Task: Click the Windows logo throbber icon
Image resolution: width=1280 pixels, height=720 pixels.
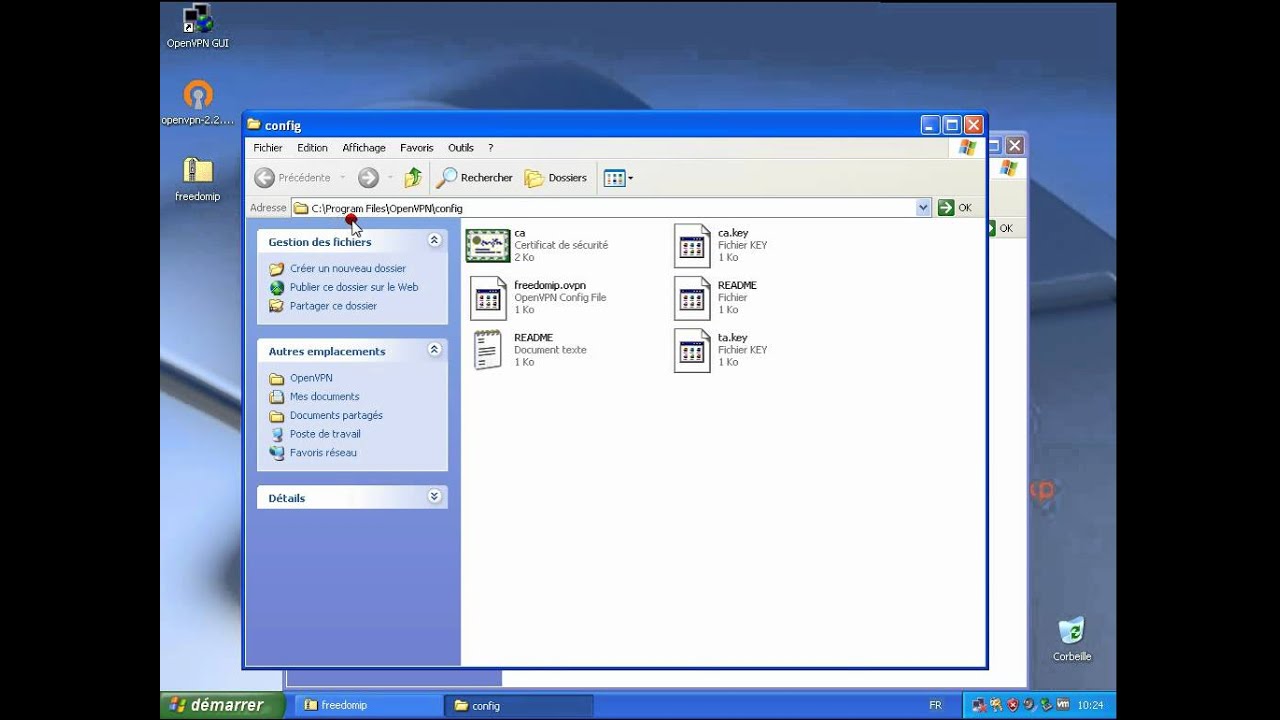Action: [x=966, y=148]
